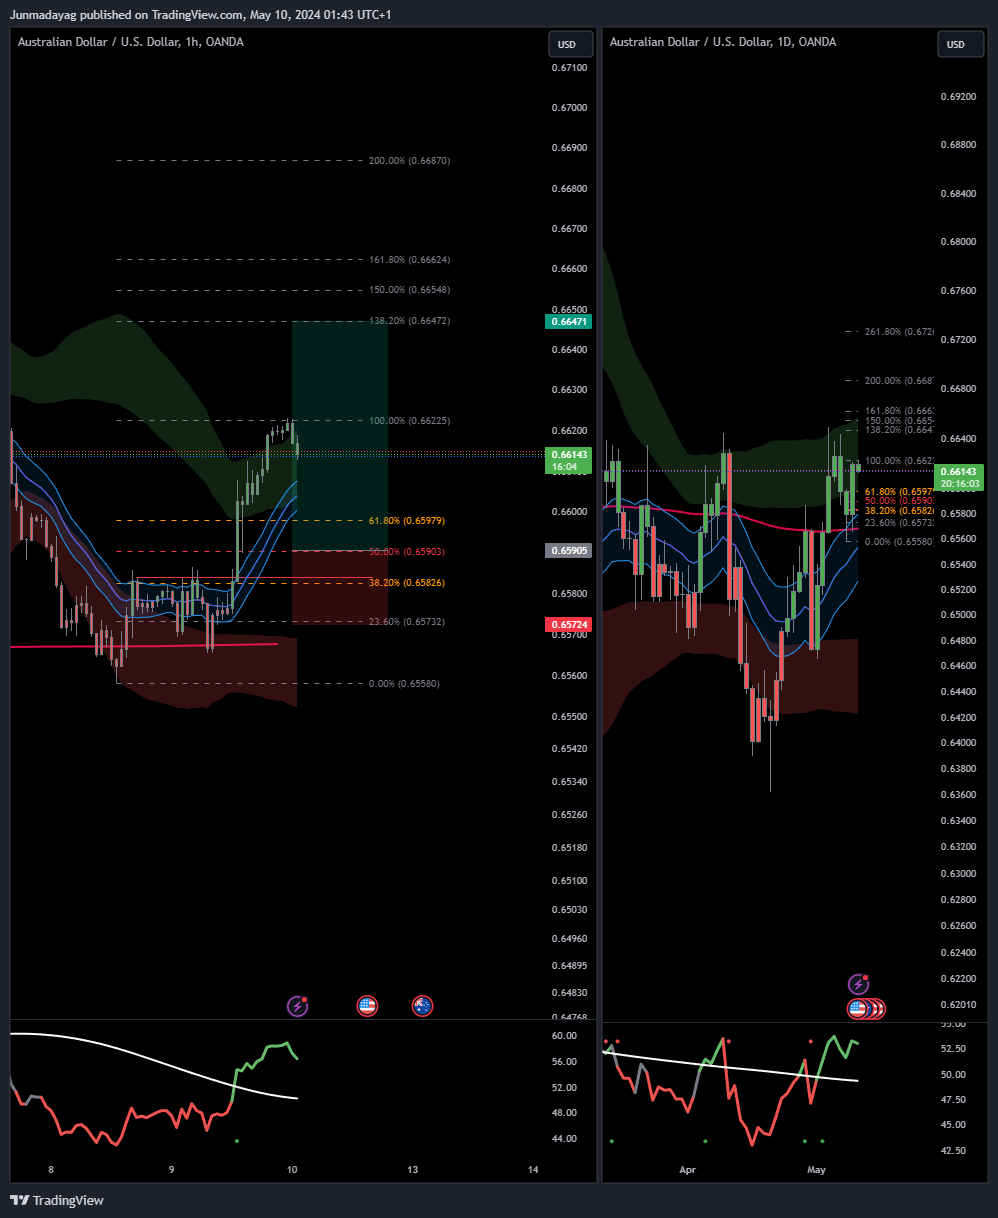Viewport: 998px width, 1218px height.
Task: Select the 23.60% (0.65732) Fibonacci label
Action: coord(407,622)
